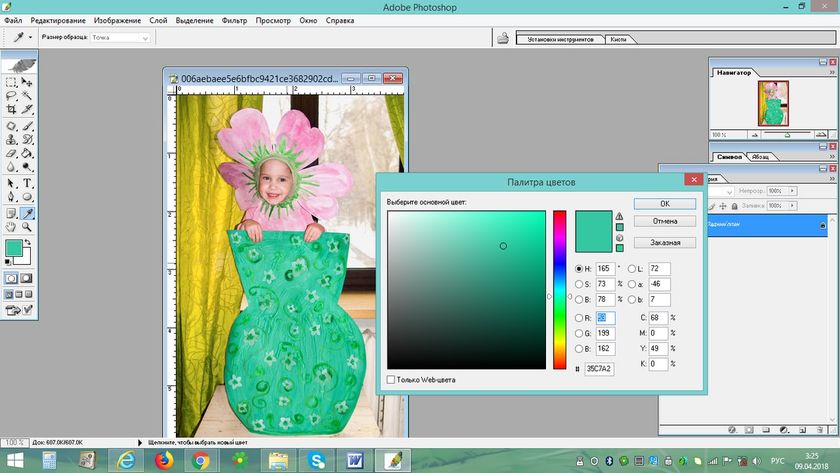Switch to the Абзац tab
Viewport: 840px width, 473px height.
coord(760,157)
